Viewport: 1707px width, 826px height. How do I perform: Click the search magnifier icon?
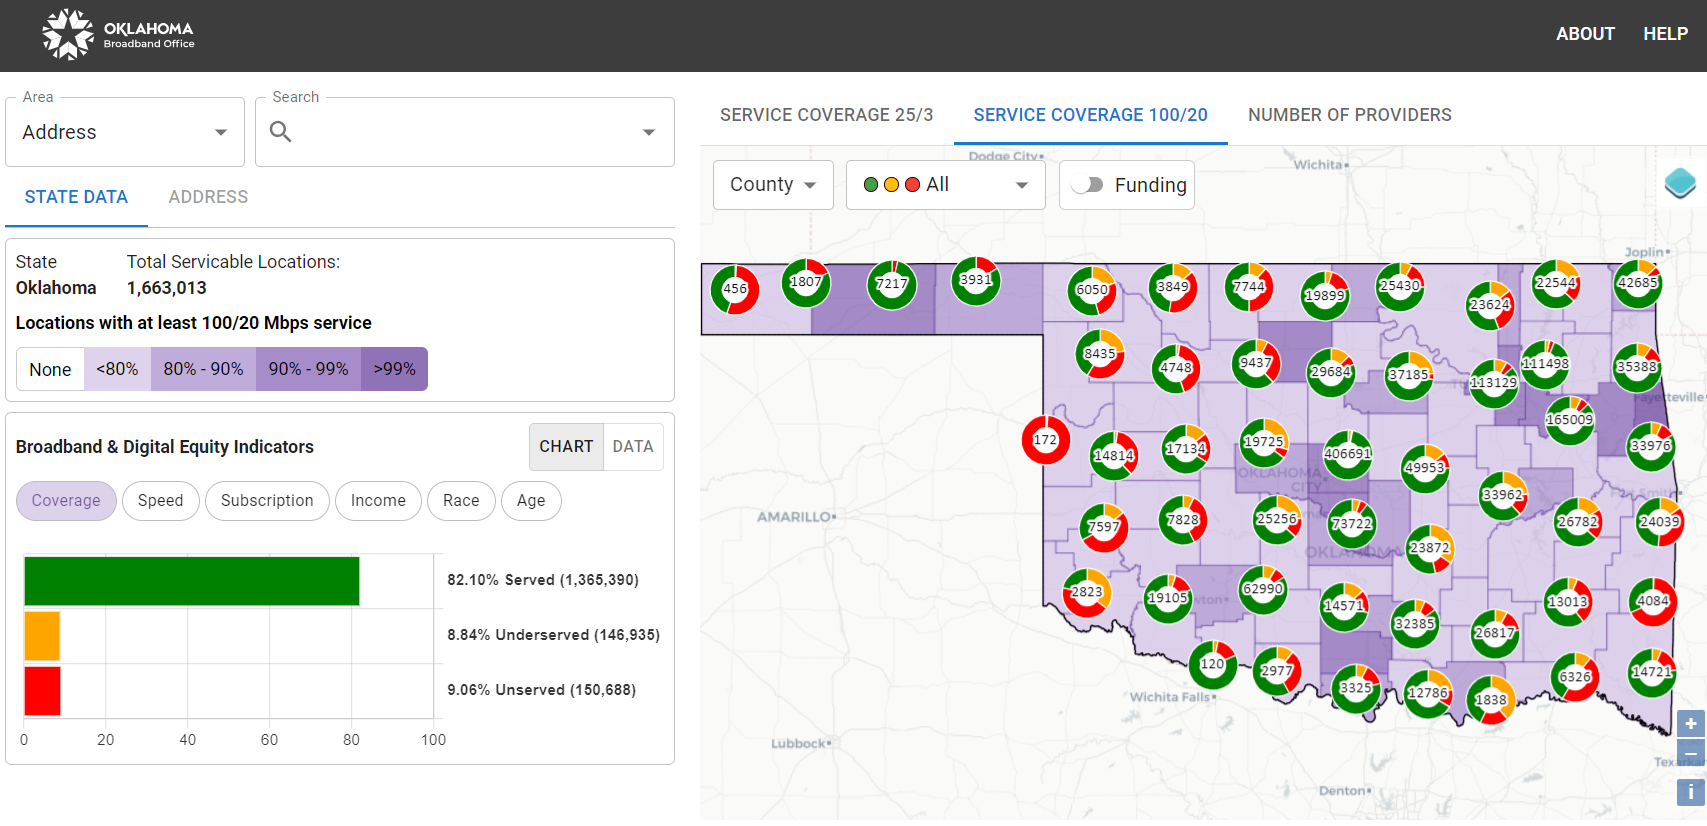[281, 132]
